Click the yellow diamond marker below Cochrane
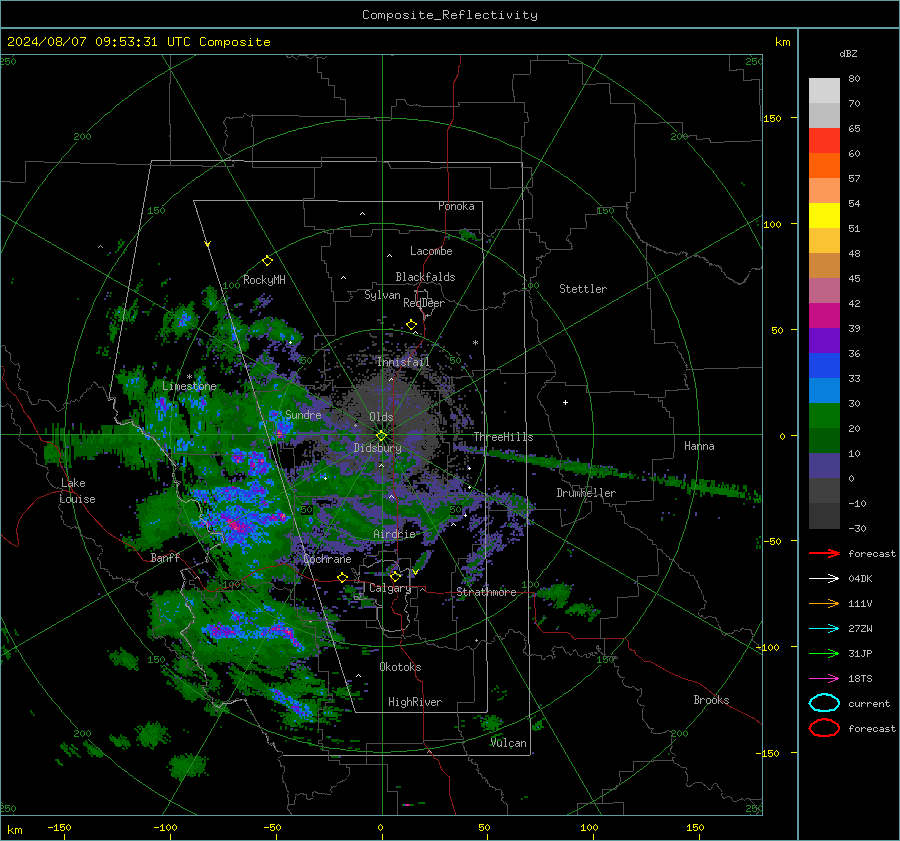900x841 pixels. 342,577
